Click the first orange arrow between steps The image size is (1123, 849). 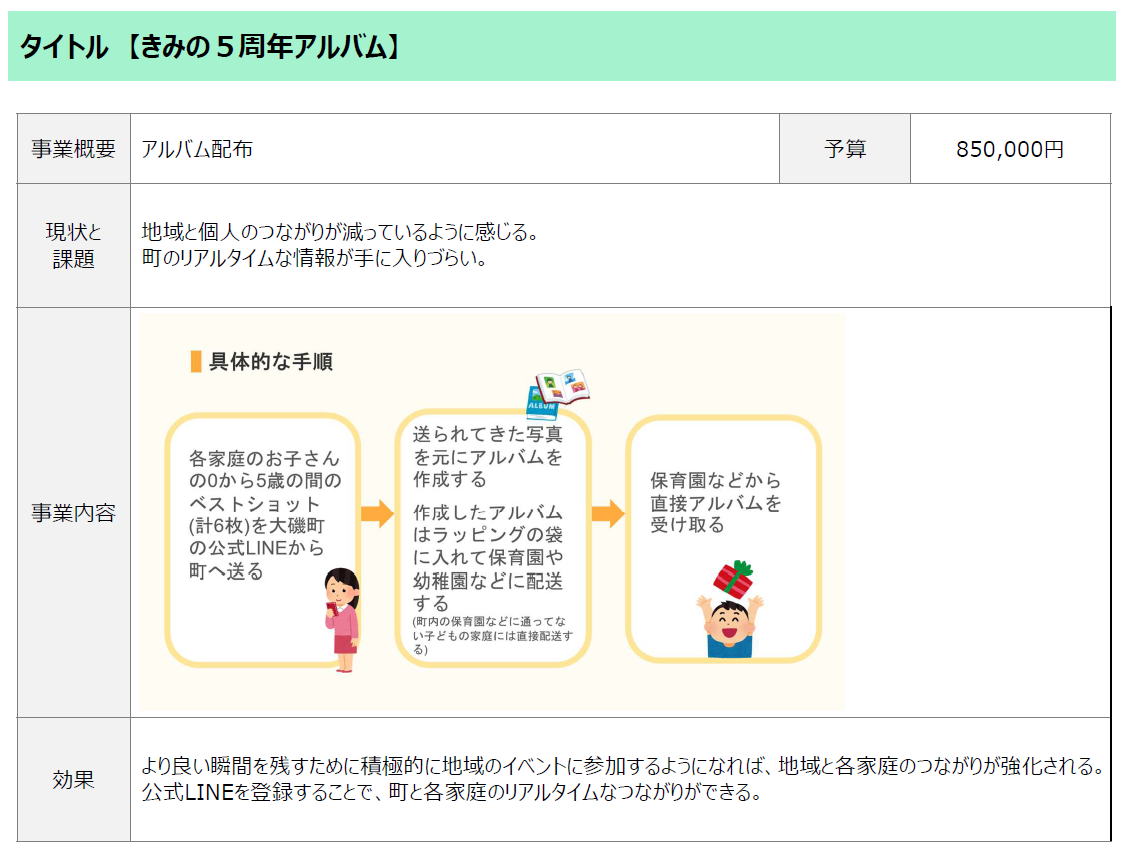377,514
